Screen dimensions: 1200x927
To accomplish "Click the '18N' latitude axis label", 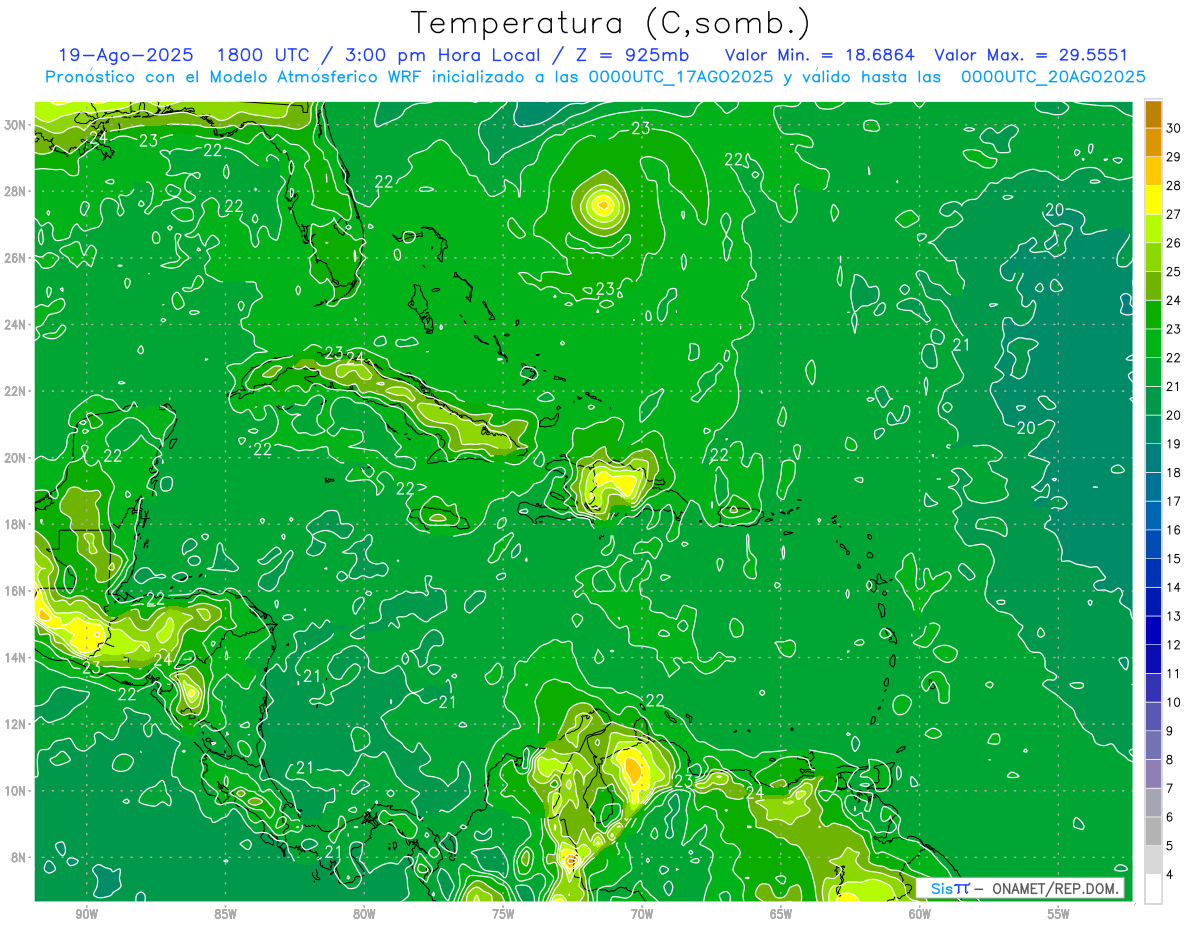I will (16, 524).
